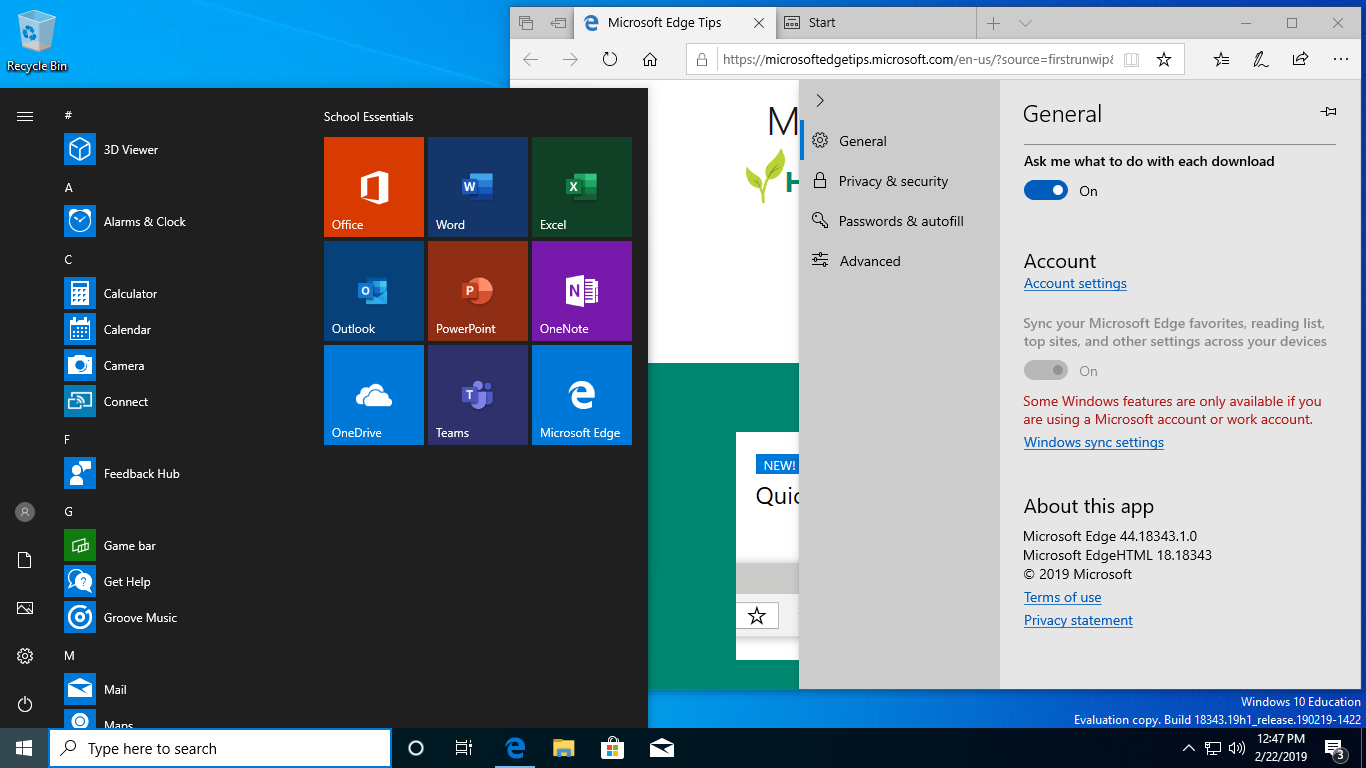
Task: Collapse the Edge settings pane chevron
Action: point(820,100)
